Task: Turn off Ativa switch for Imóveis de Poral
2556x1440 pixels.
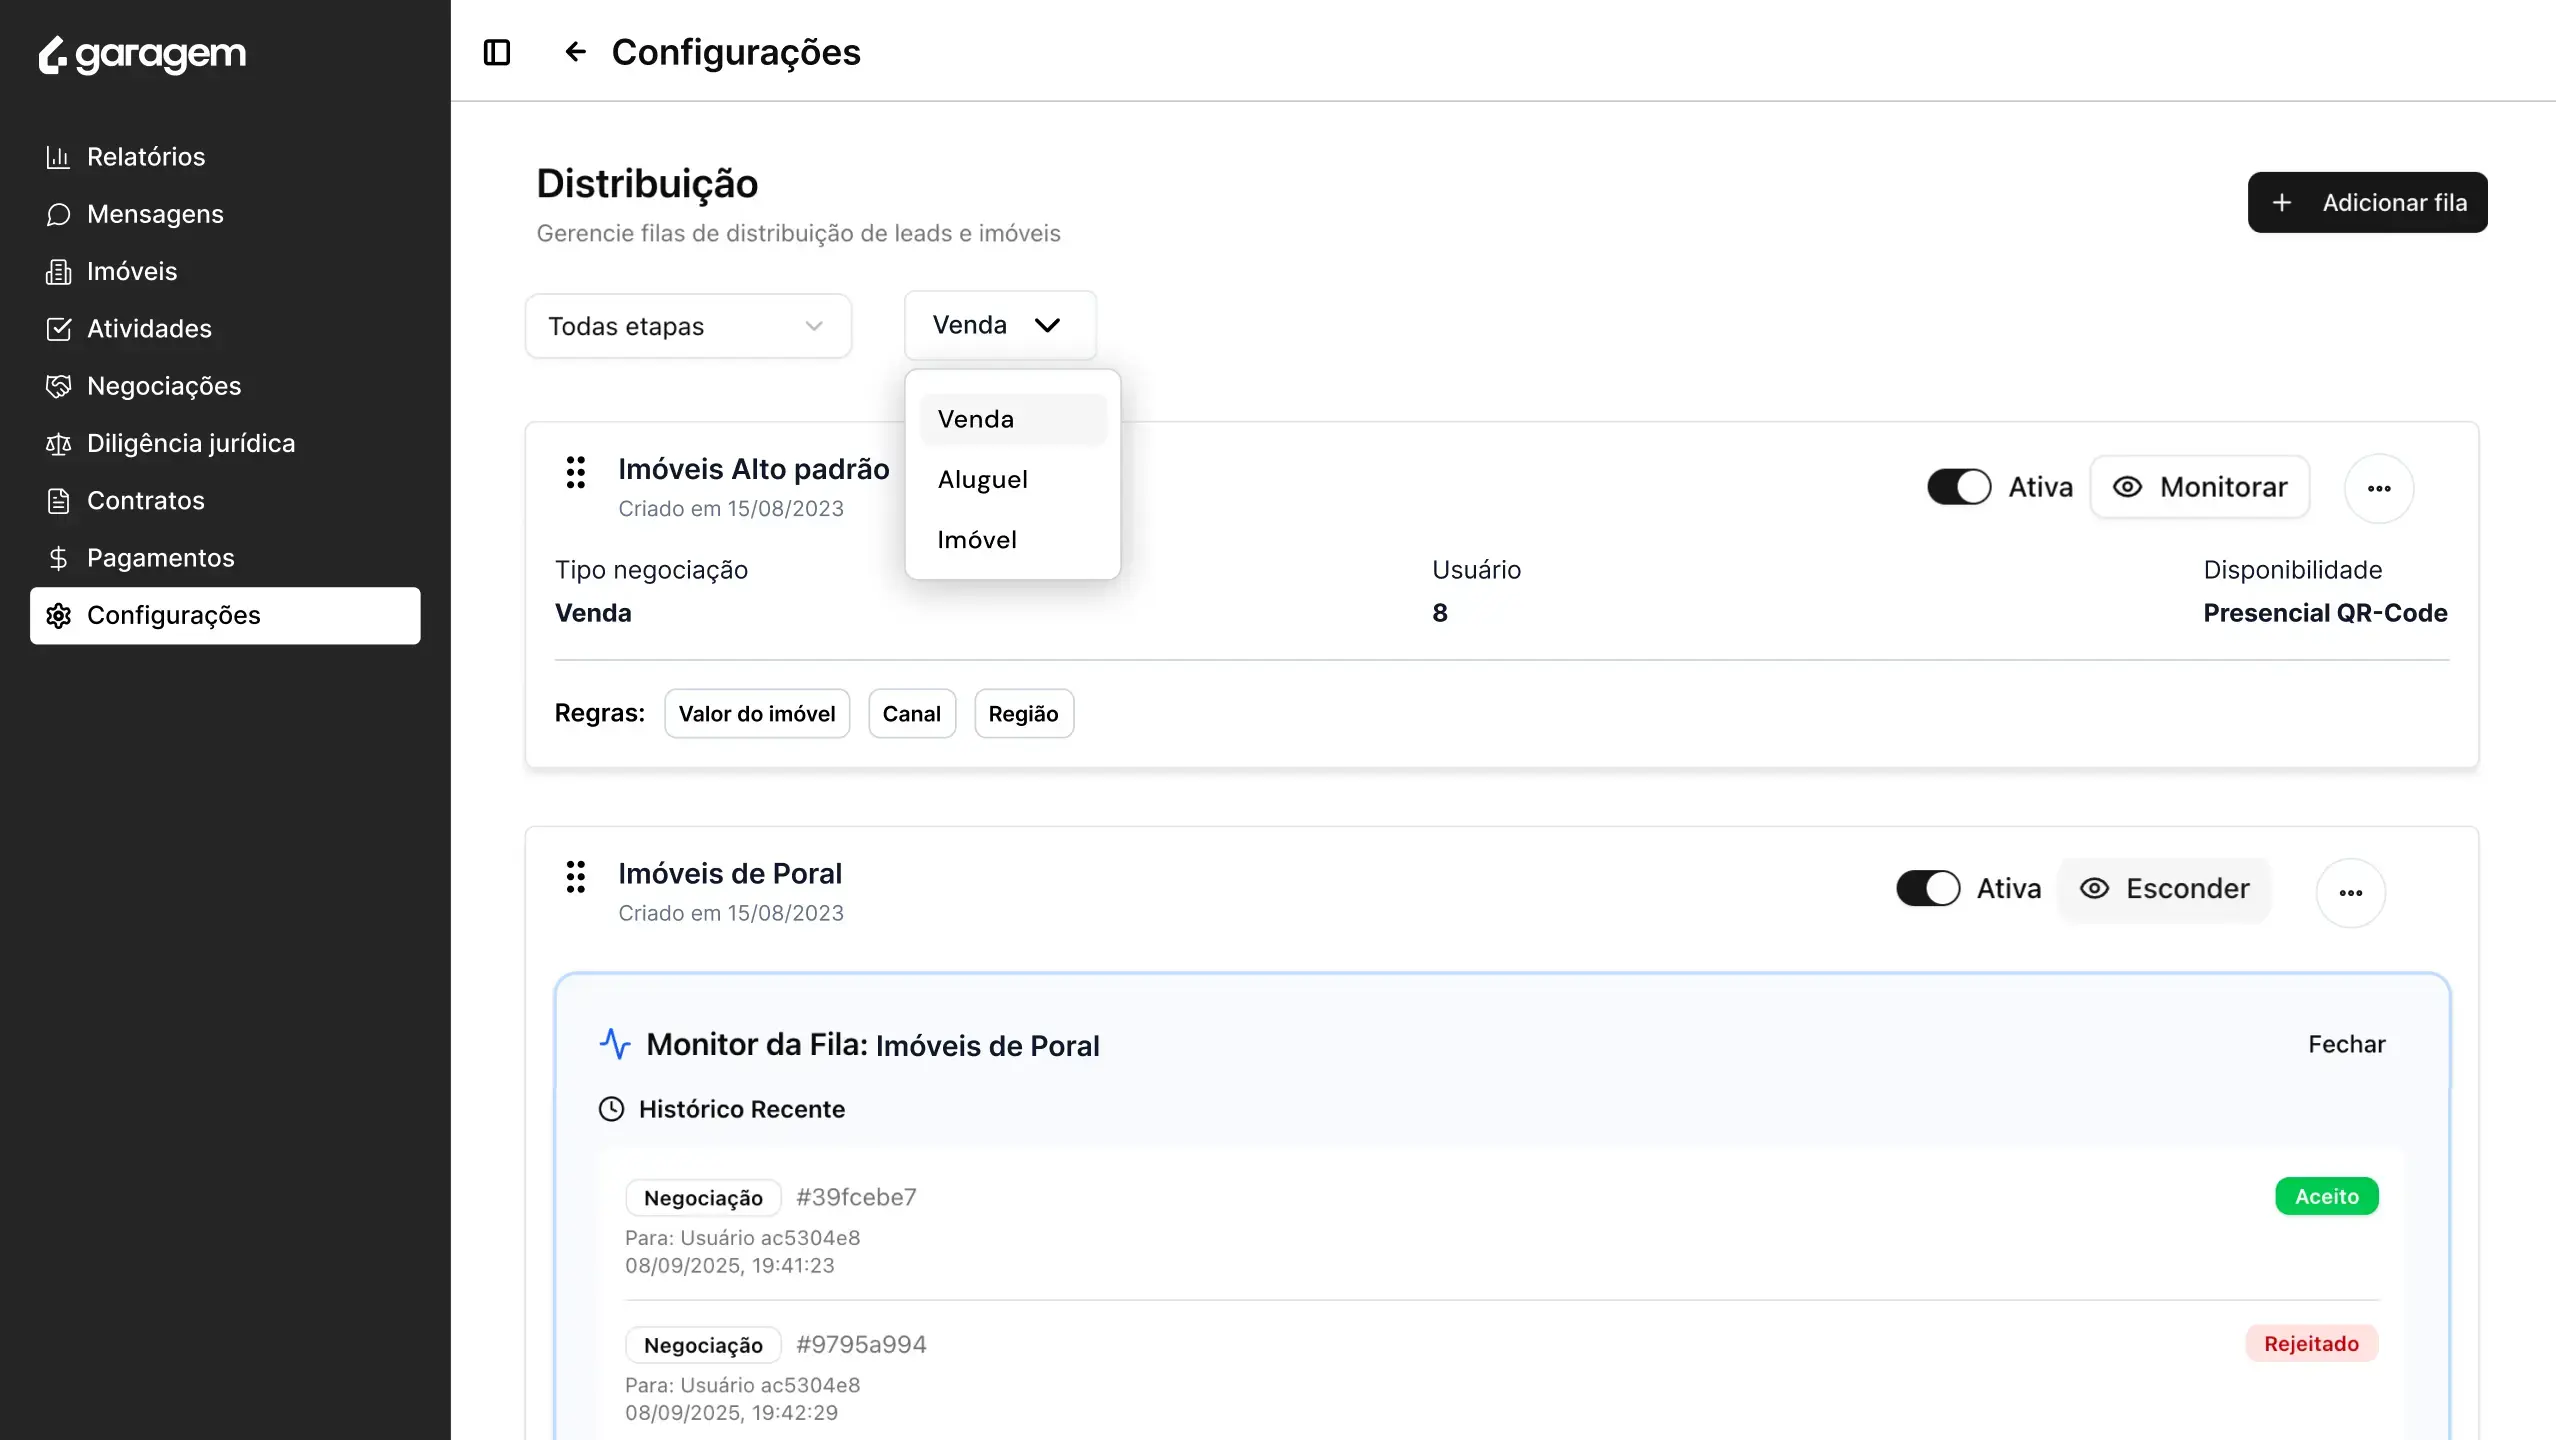Action: pos(1928,888)
